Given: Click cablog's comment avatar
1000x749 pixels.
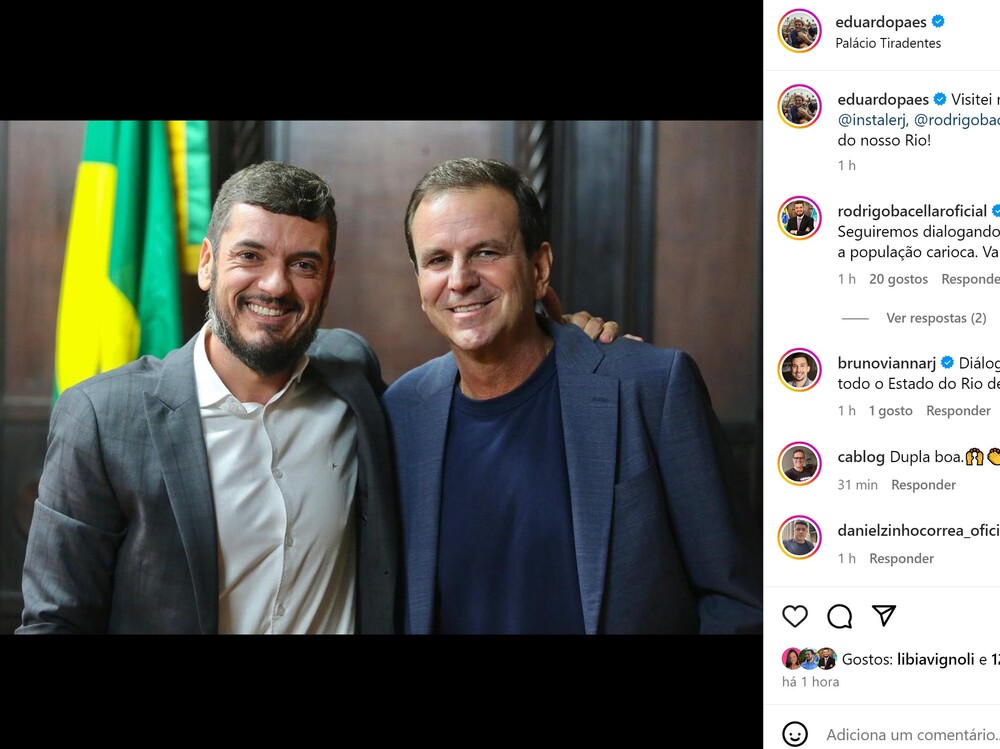Looking at the screenshot, I should point(799,464).
